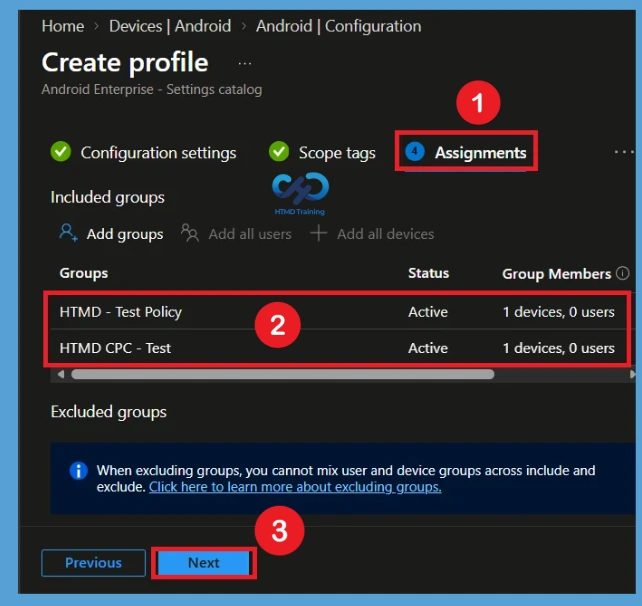
Task: Click the Excluded groups heading
Action: tap(109, 412)
